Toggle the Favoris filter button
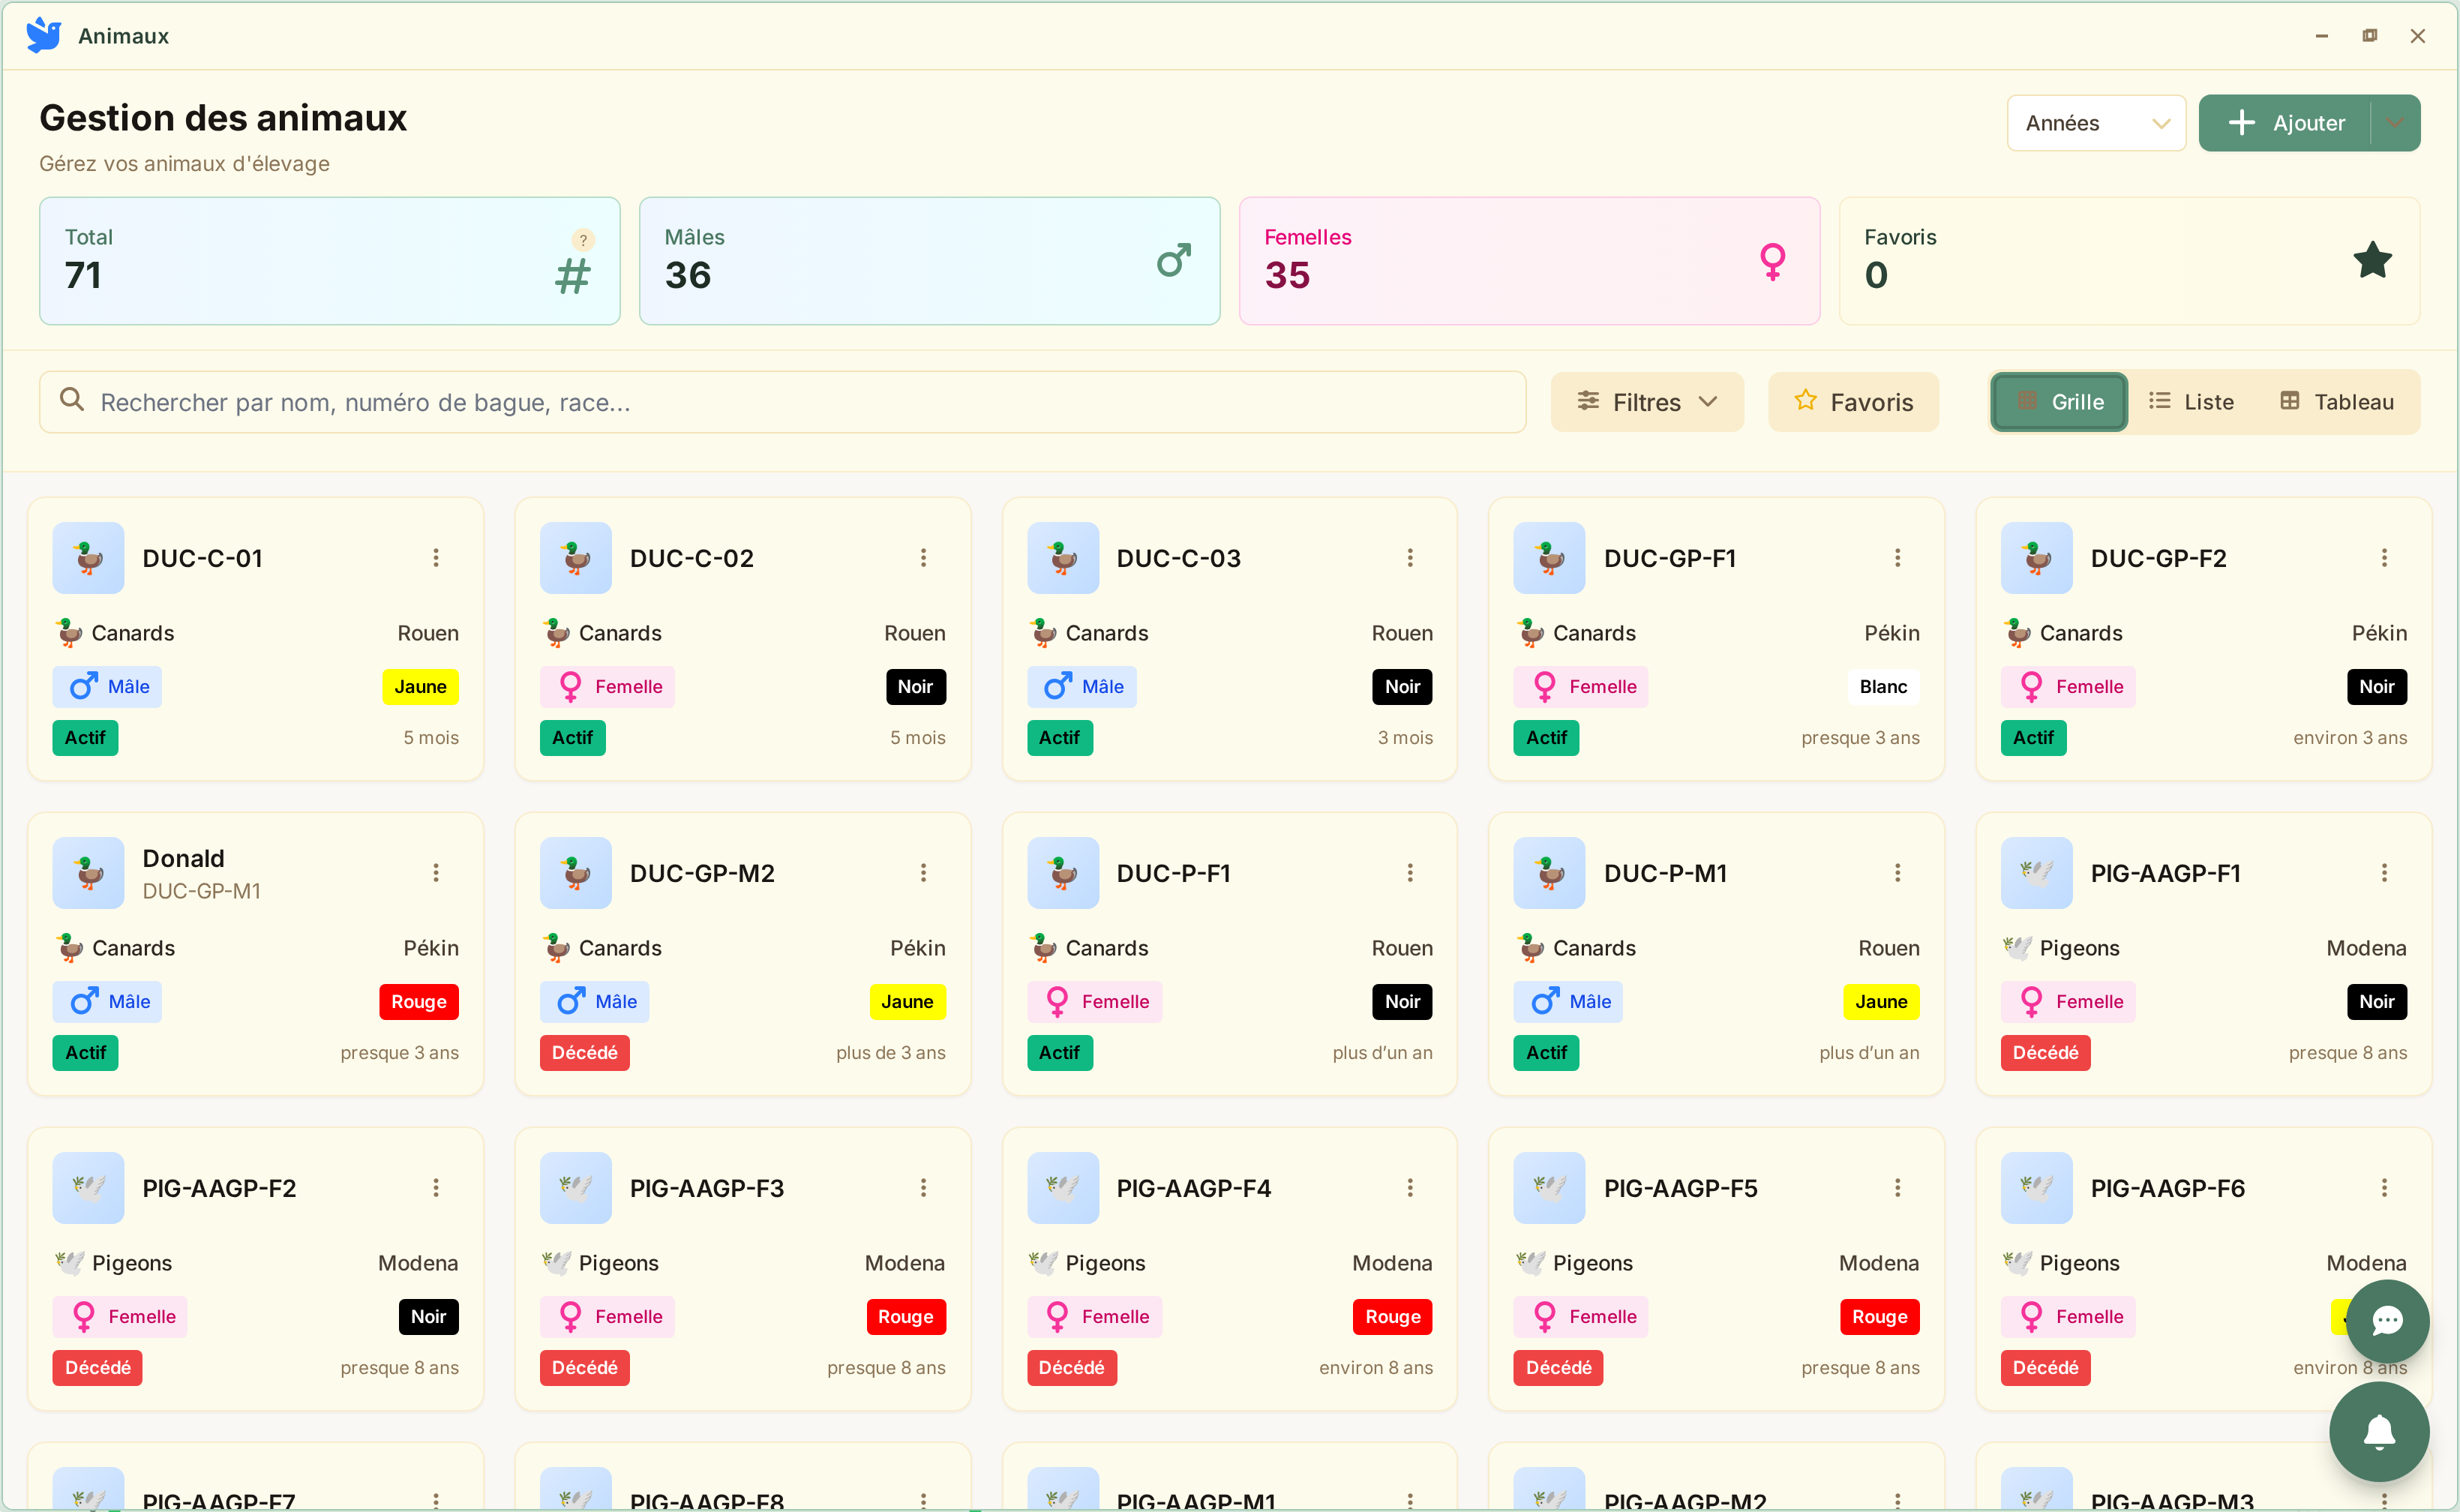Image resolution: width=2460 pixels, height=1512 pixels. pyautogui.click(x=1853, y=402)
